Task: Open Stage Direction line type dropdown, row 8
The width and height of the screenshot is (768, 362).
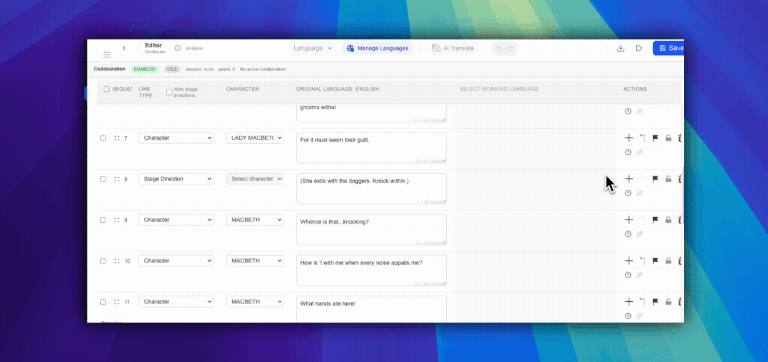Action: point(176,179)
